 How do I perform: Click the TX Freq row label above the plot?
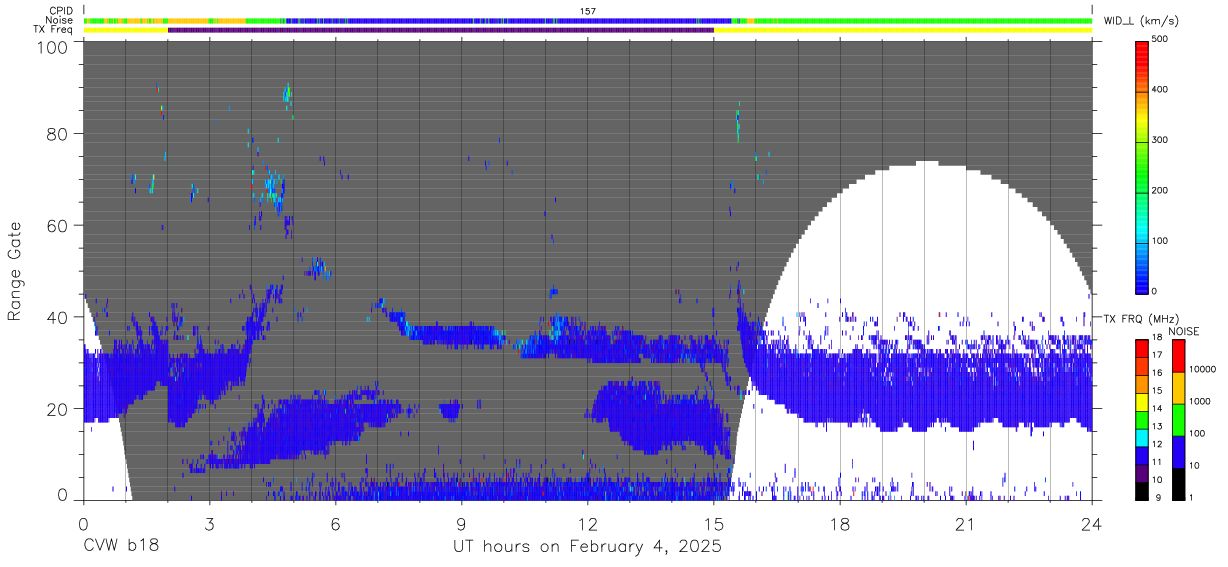tap(53, 29)
